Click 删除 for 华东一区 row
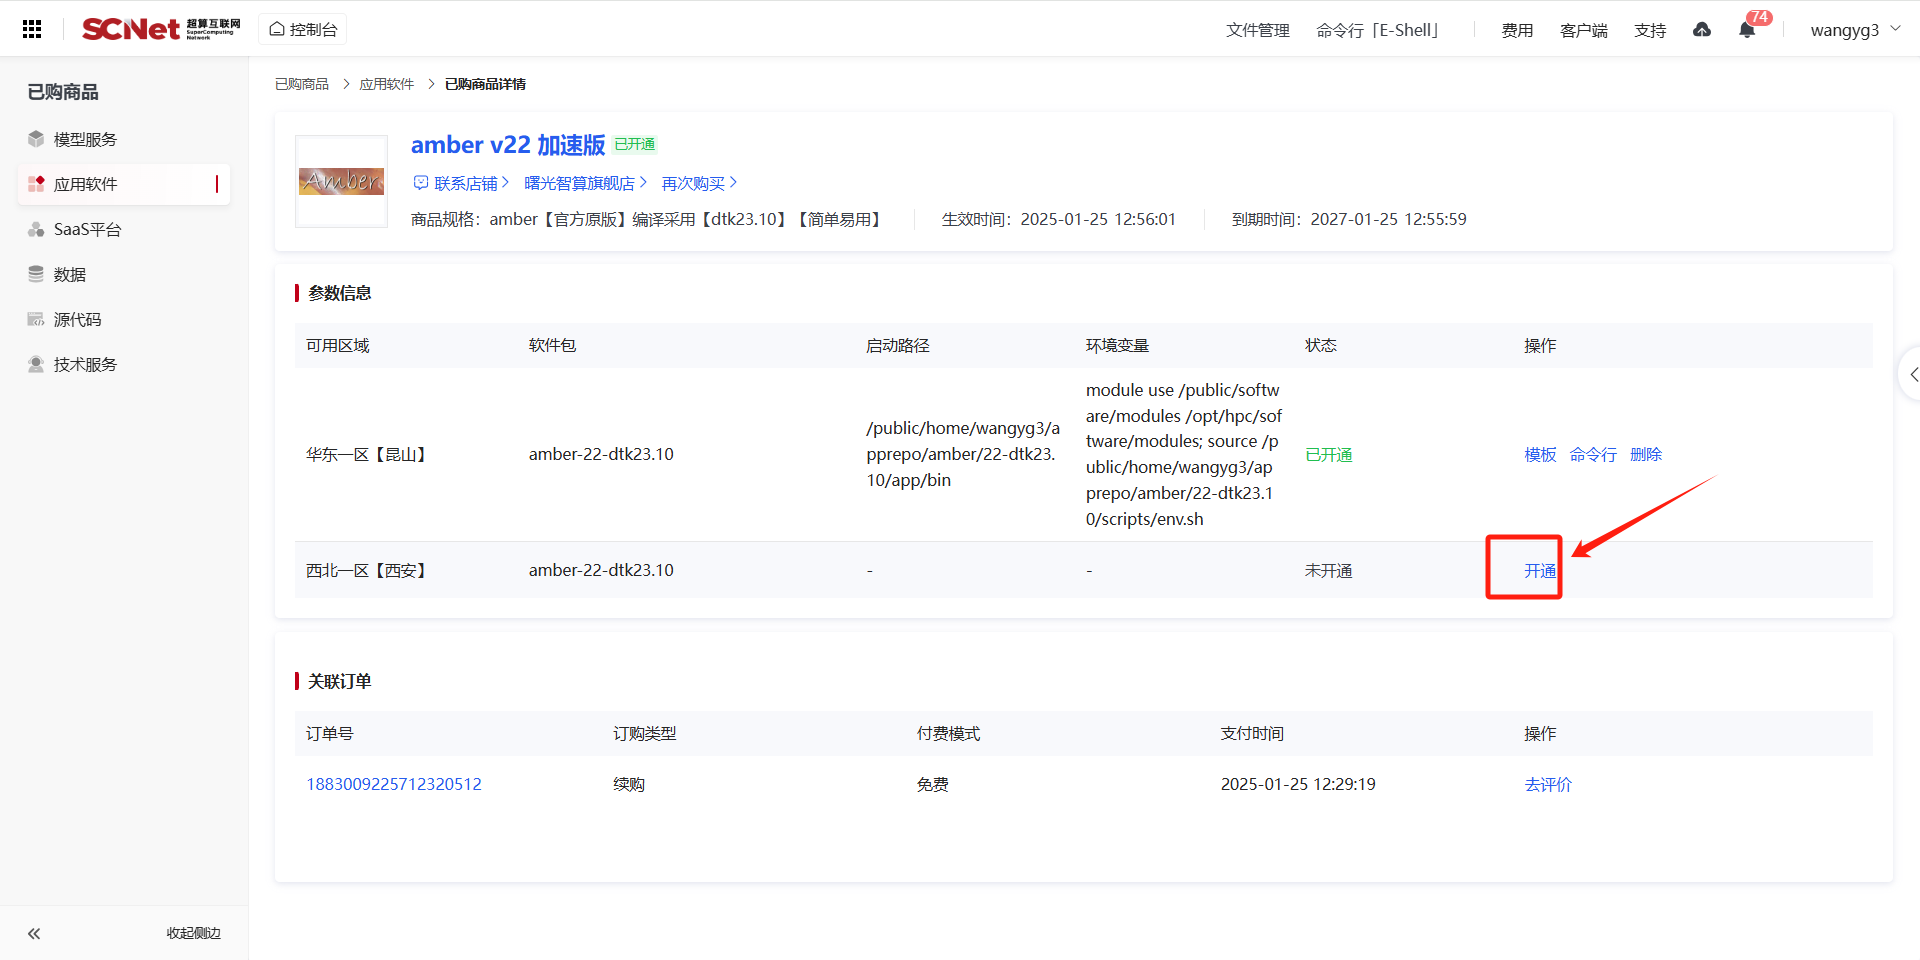 point(1645,454)
